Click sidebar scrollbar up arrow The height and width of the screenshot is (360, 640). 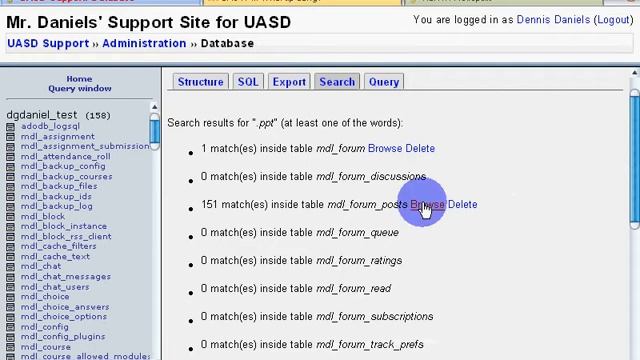[155, 107]
